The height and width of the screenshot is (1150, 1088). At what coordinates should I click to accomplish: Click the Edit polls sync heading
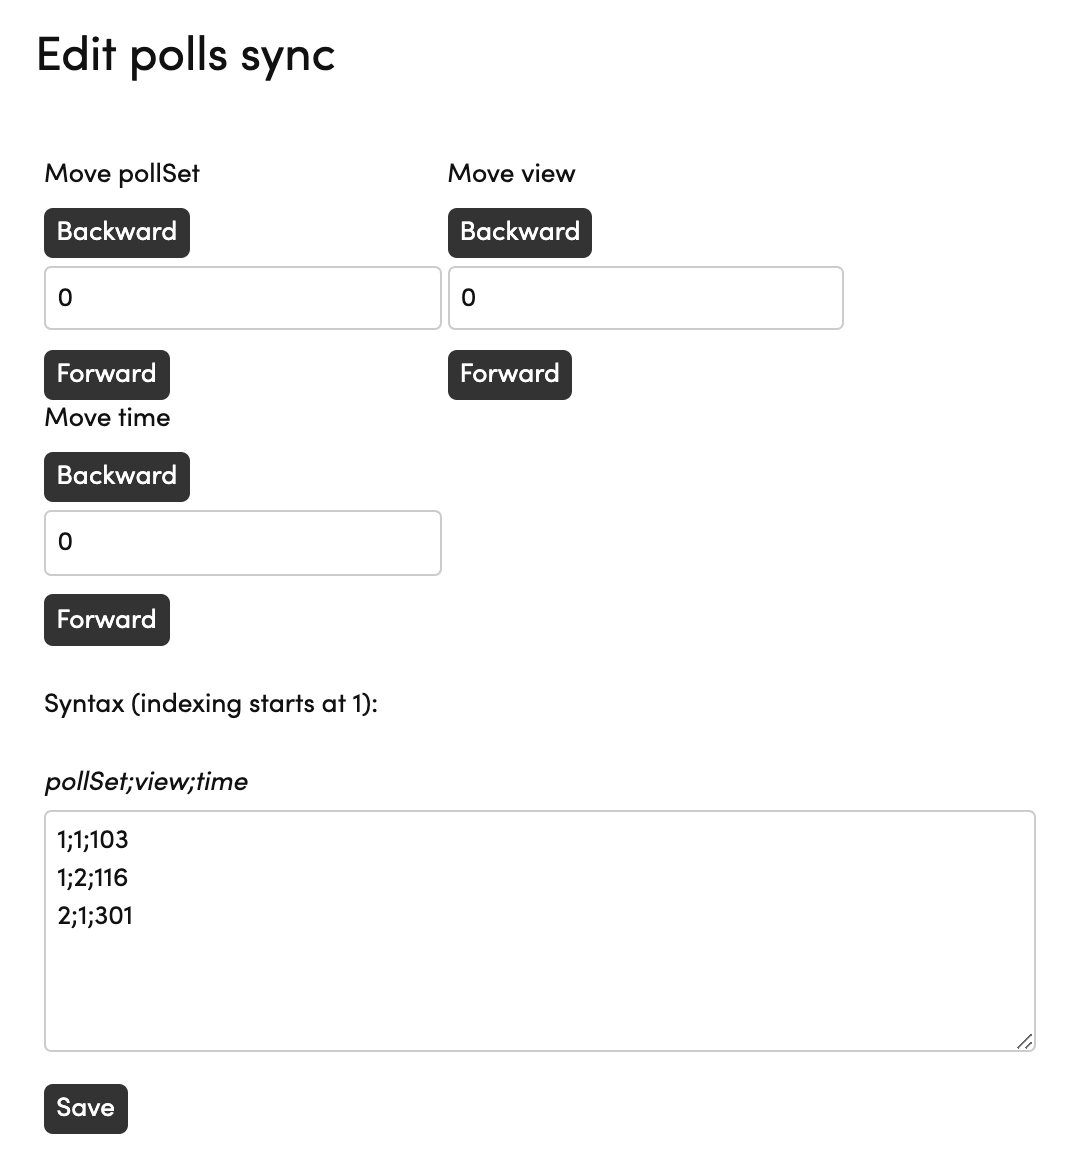tap(186, 55)
